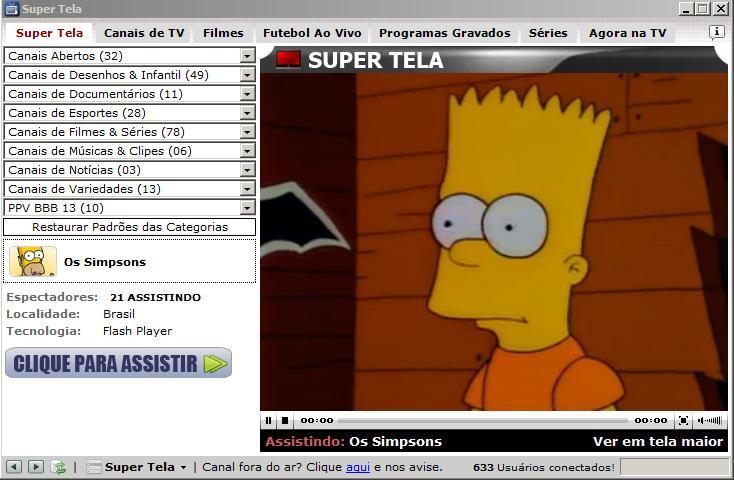Click the 'aqui' link to report channel
This screenshot has width=734, height=480.
click(358, 467)
